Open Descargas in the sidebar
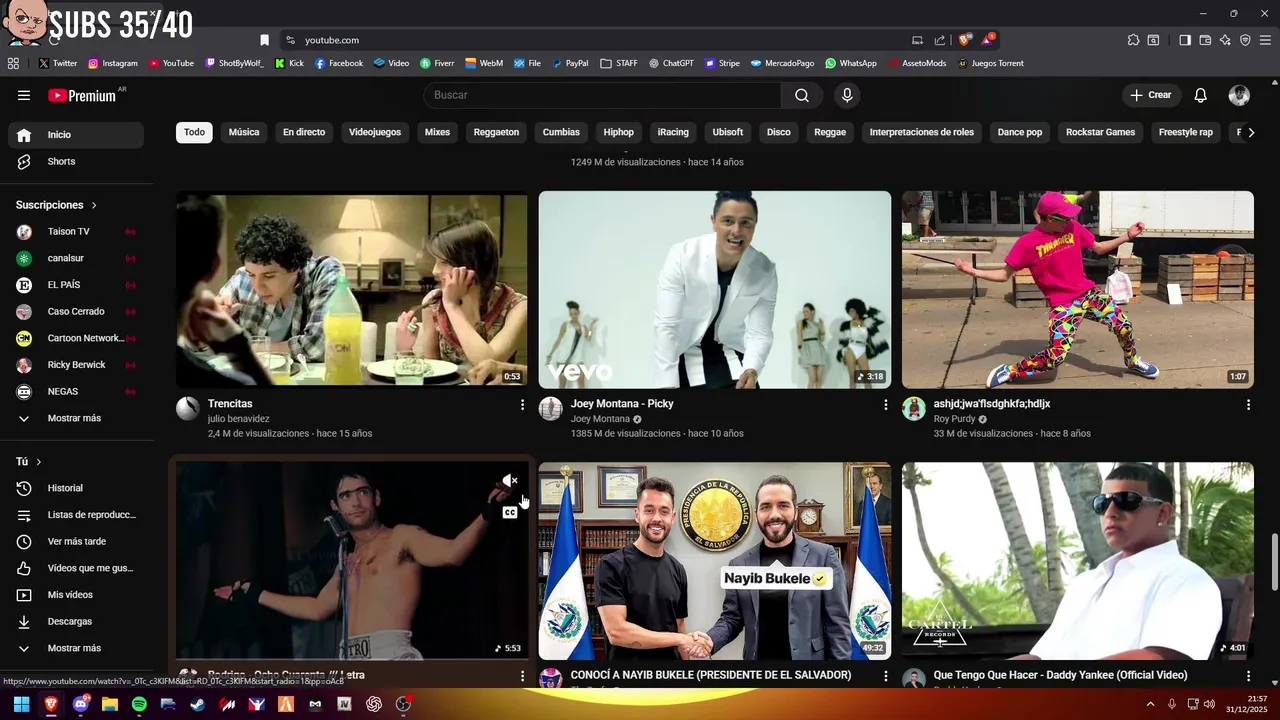 (x=76, y=621)
